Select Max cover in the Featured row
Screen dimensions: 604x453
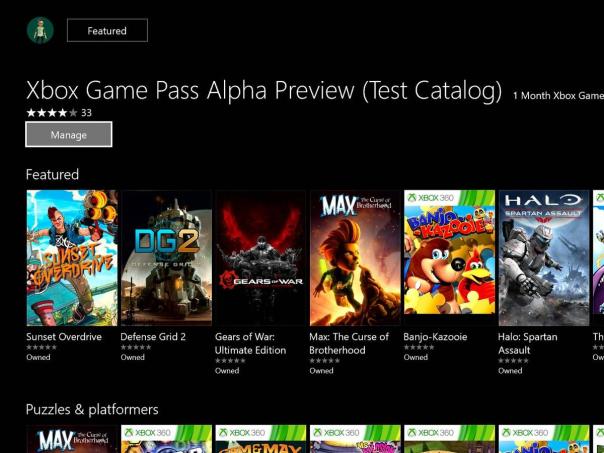[x=355, y=258]
